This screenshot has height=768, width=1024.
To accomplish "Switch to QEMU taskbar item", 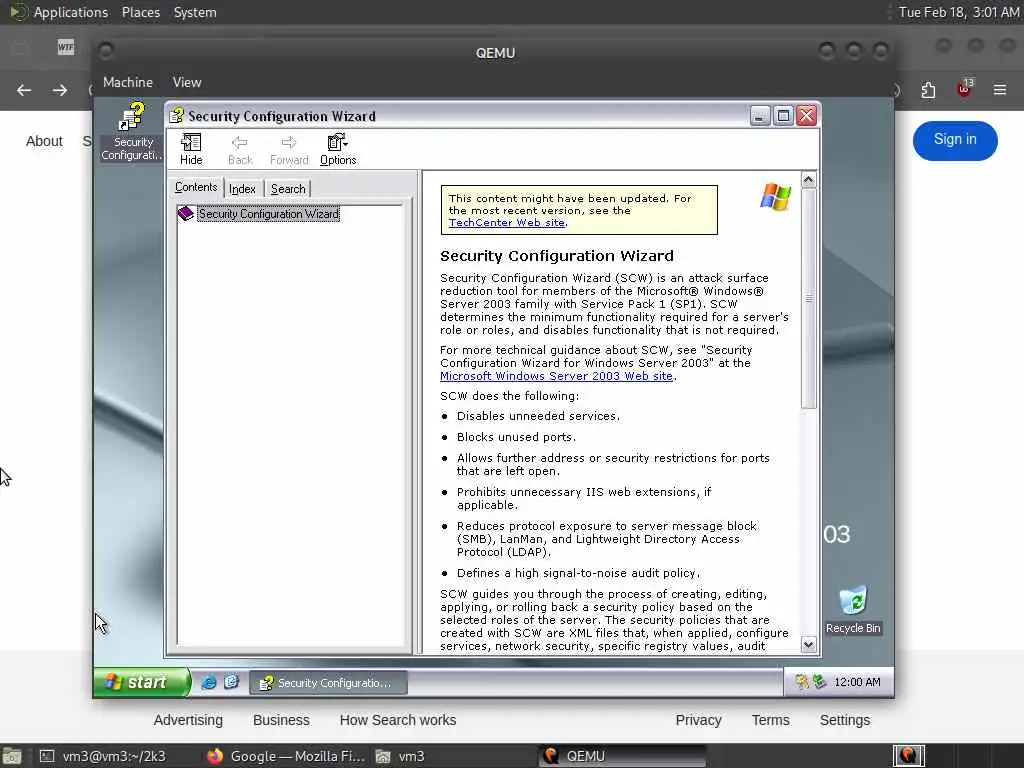I will pos(624,756).
